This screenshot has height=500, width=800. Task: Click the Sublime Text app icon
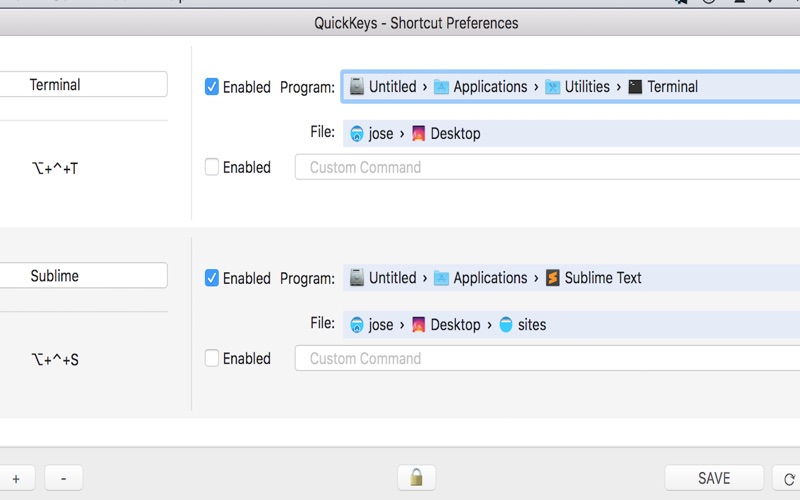coord(553,278)
